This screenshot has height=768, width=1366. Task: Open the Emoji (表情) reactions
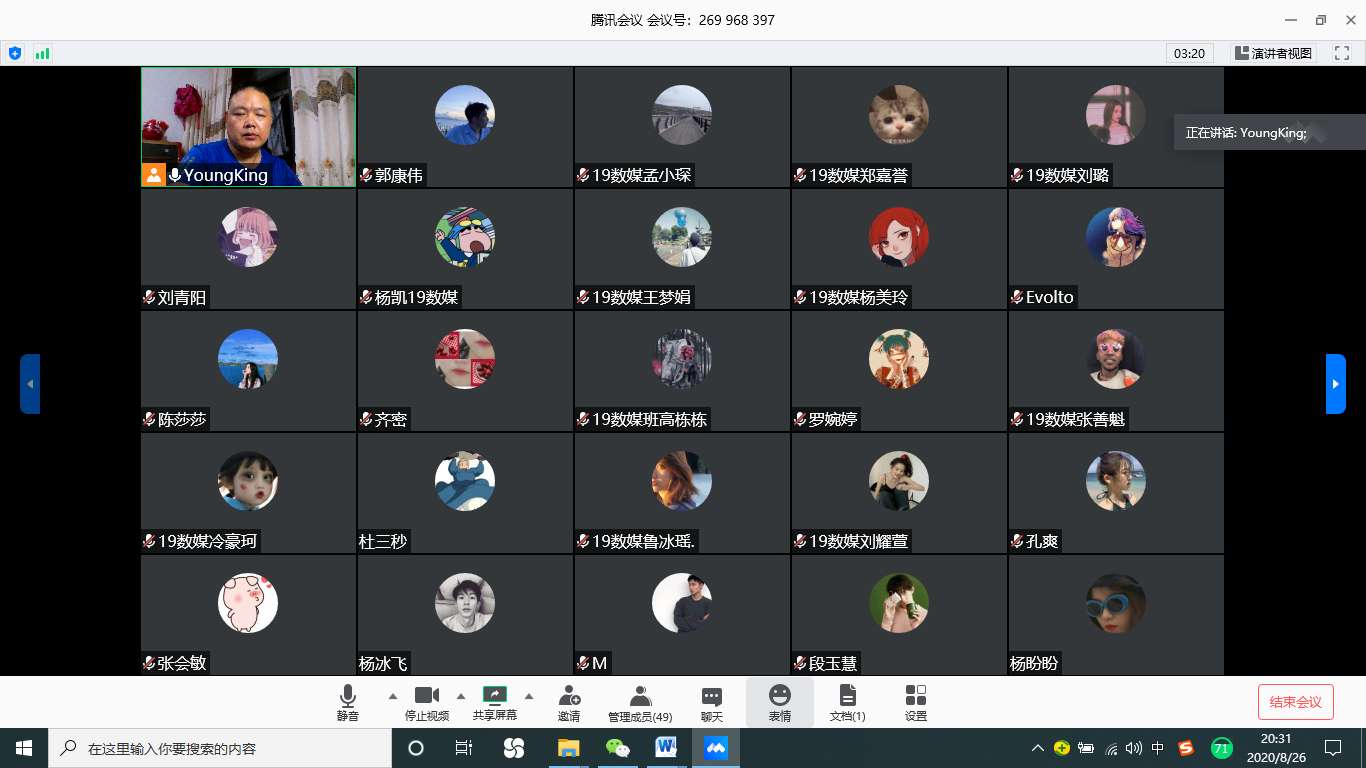(x=779, y=702)
